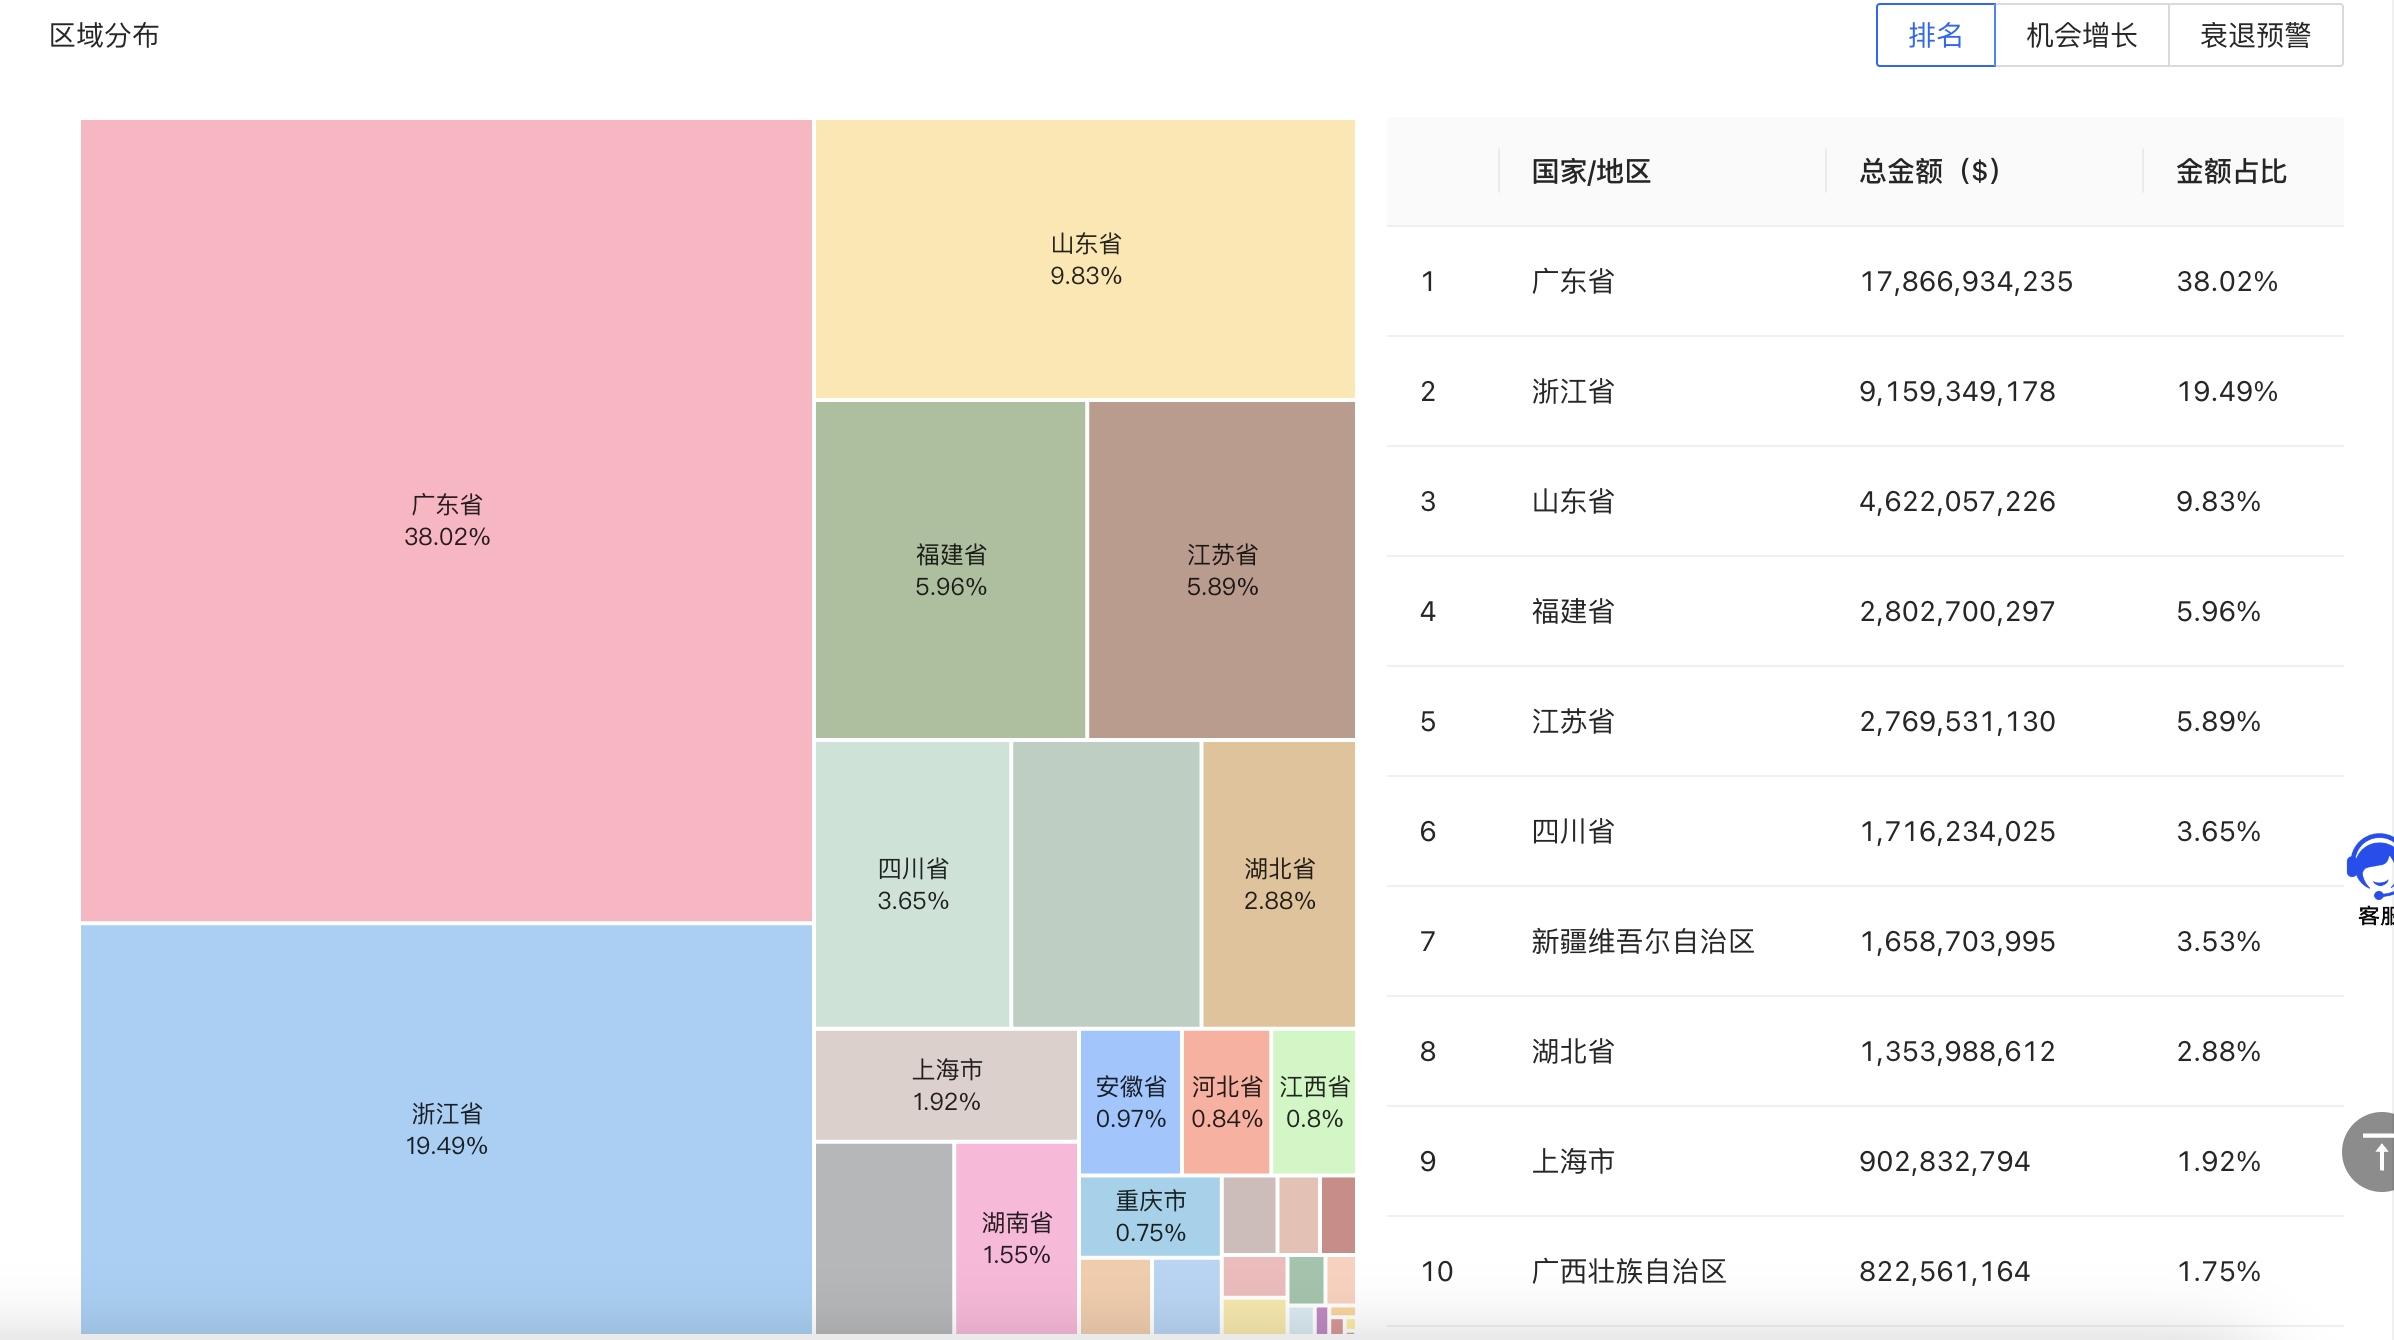
Task: Click the 四川省 3.65% treemap block
Action: point(912,884)
